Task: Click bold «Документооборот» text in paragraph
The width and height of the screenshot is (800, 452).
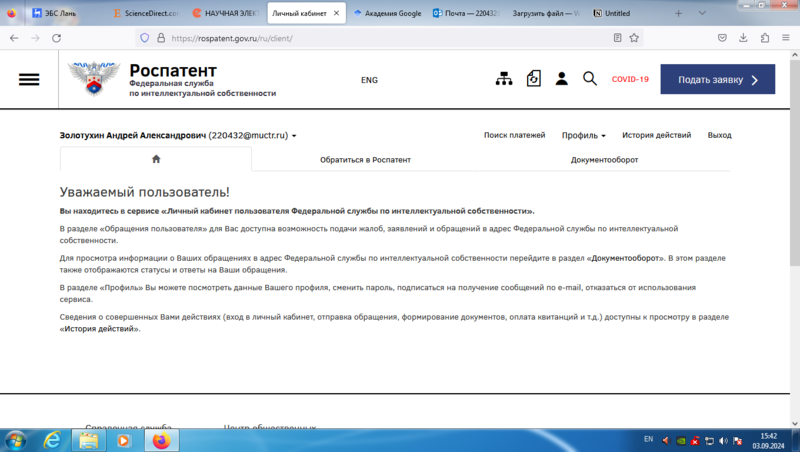Action: pyautogui.click(x=625, y=258)
